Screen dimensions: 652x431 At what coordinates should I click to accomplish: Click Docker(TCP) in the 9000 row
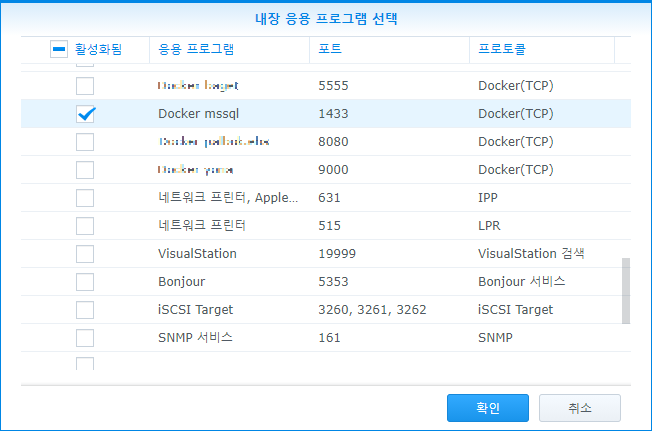click(516, 170)
